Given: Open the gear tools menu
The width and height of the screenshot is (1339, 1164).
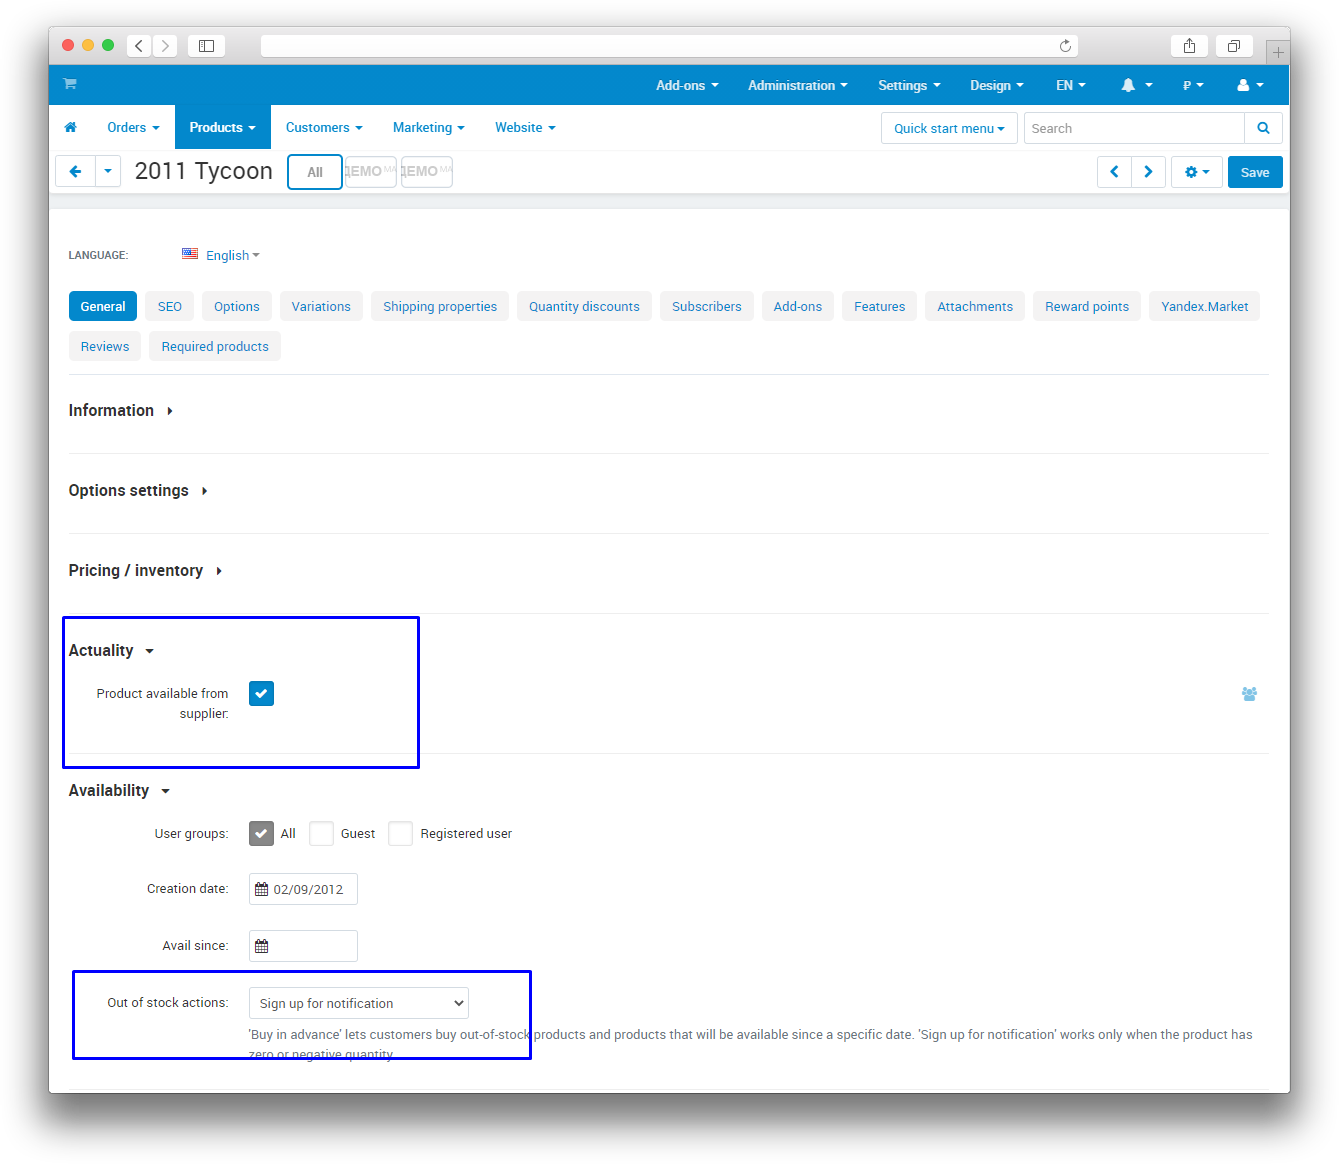Looking at the screenshot, I should pyautogui.click(x=1196, y=172).
